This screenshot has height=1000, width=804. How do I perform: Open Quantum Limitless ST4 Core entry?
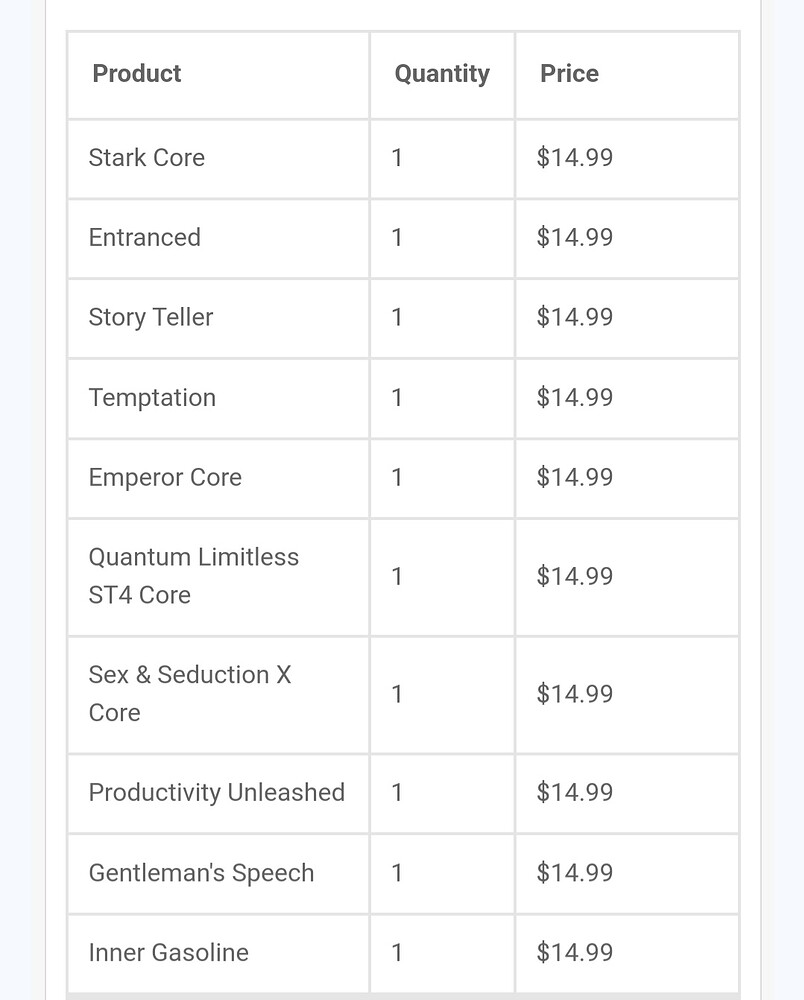[194, 576]
